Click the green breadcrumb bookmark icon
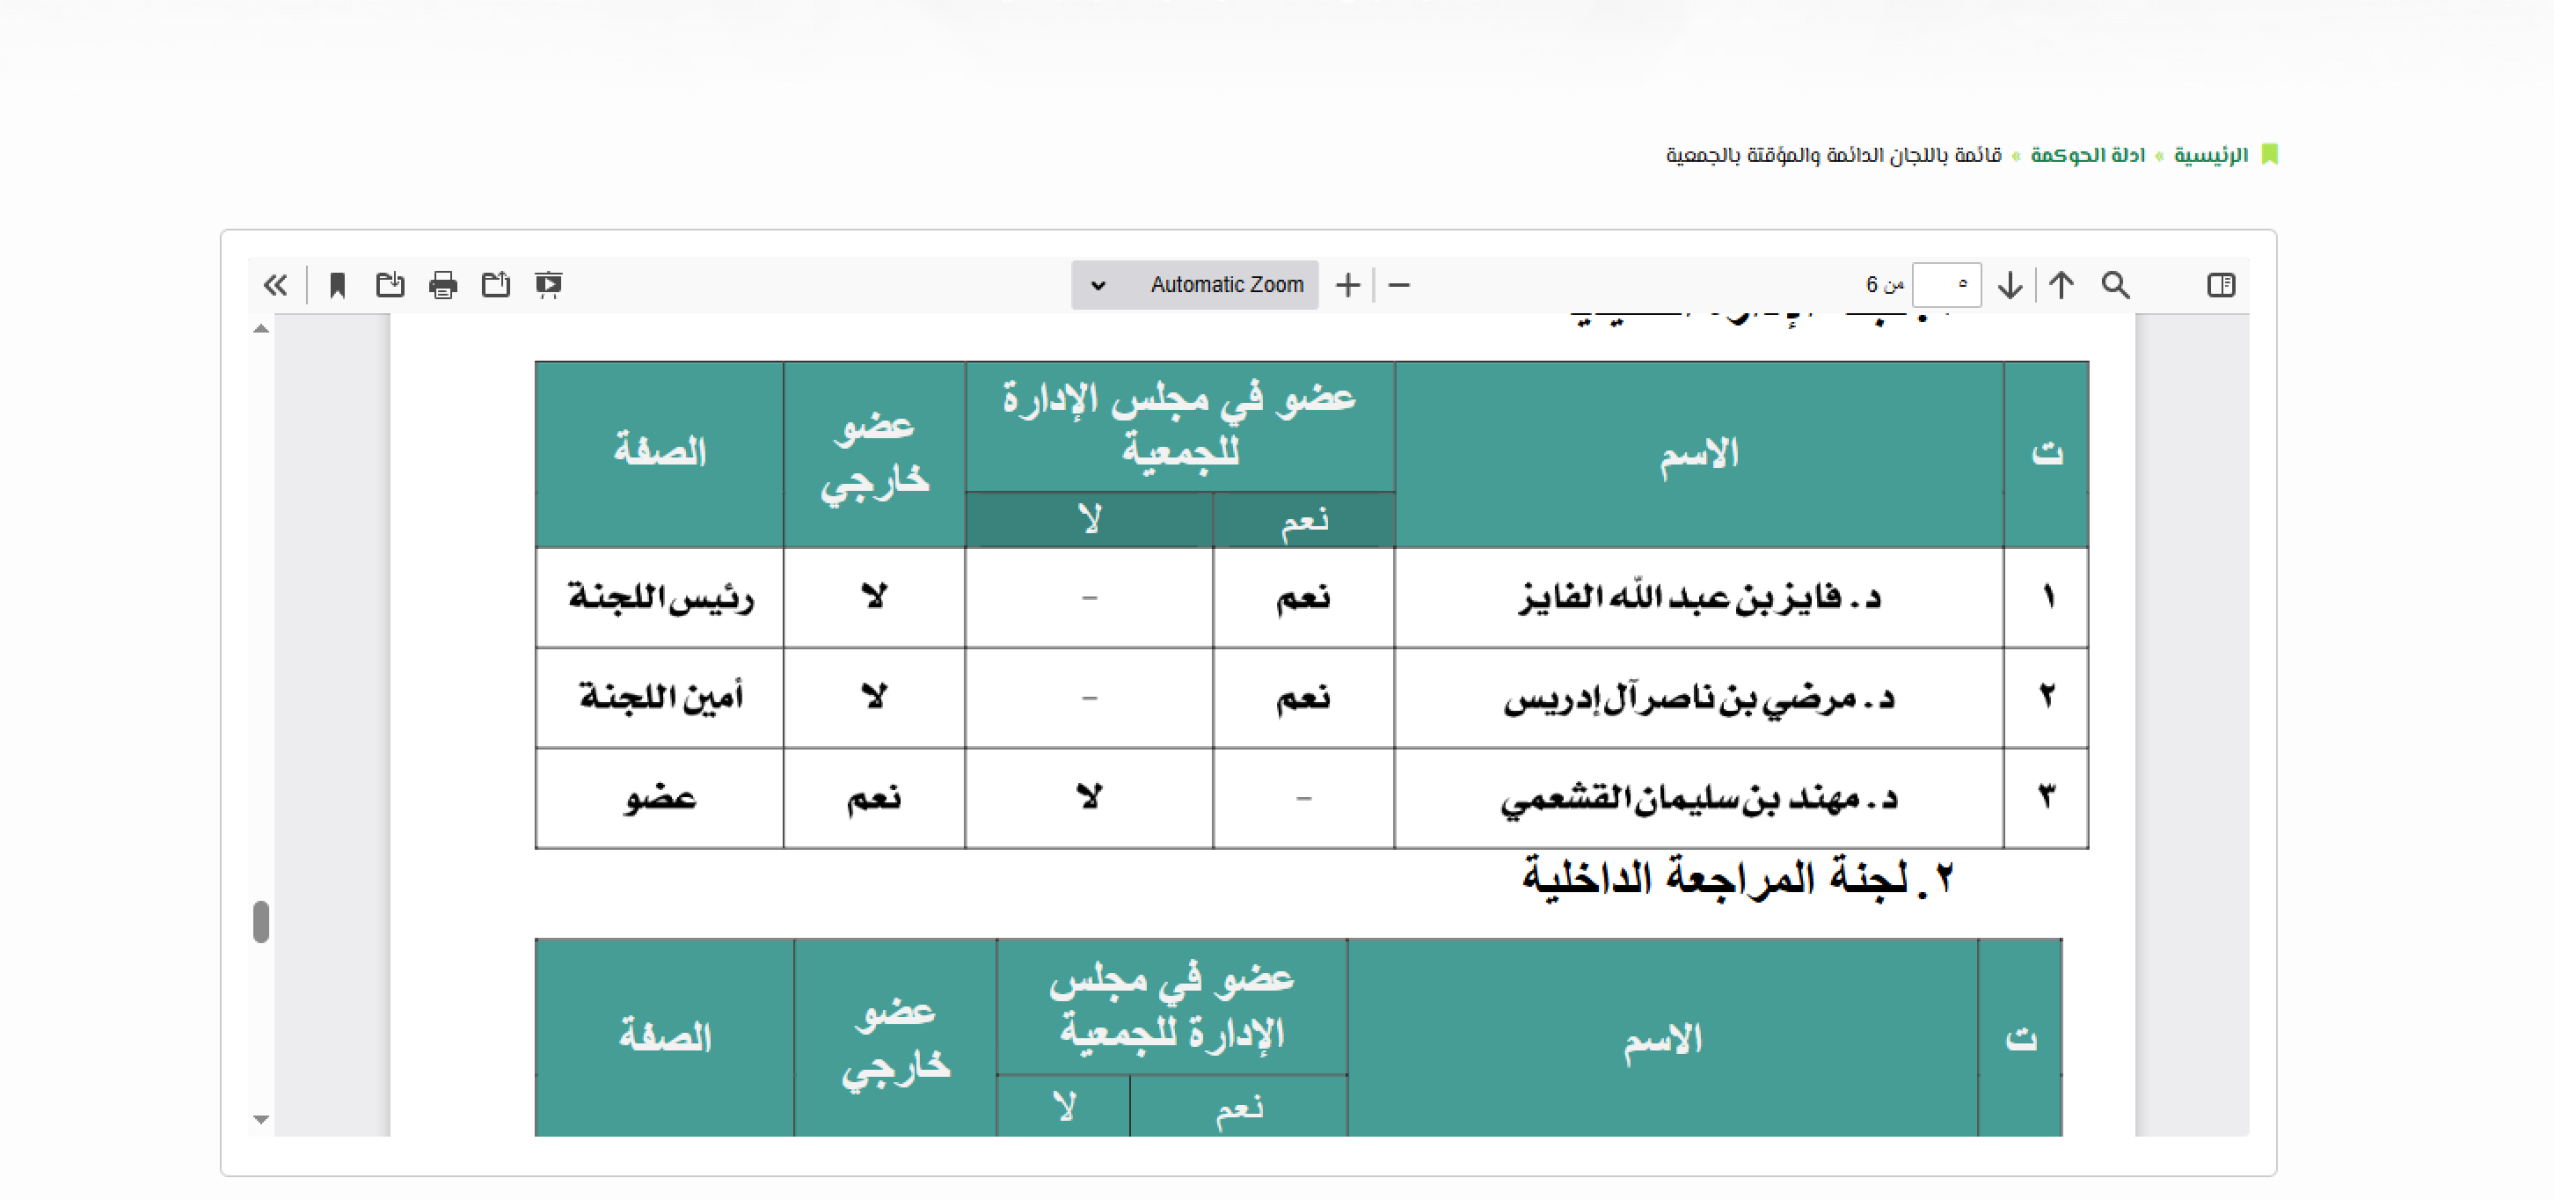 [x=2269, y=154]
